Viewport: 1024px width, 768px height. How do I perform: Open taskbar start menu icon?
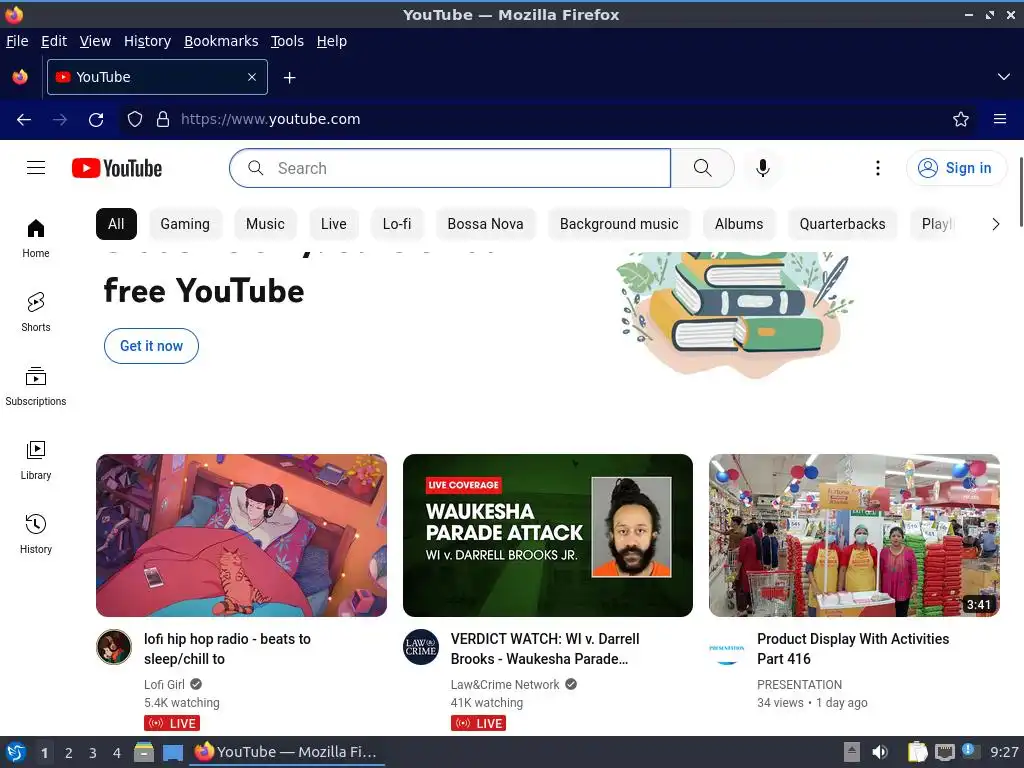[16, 752]
